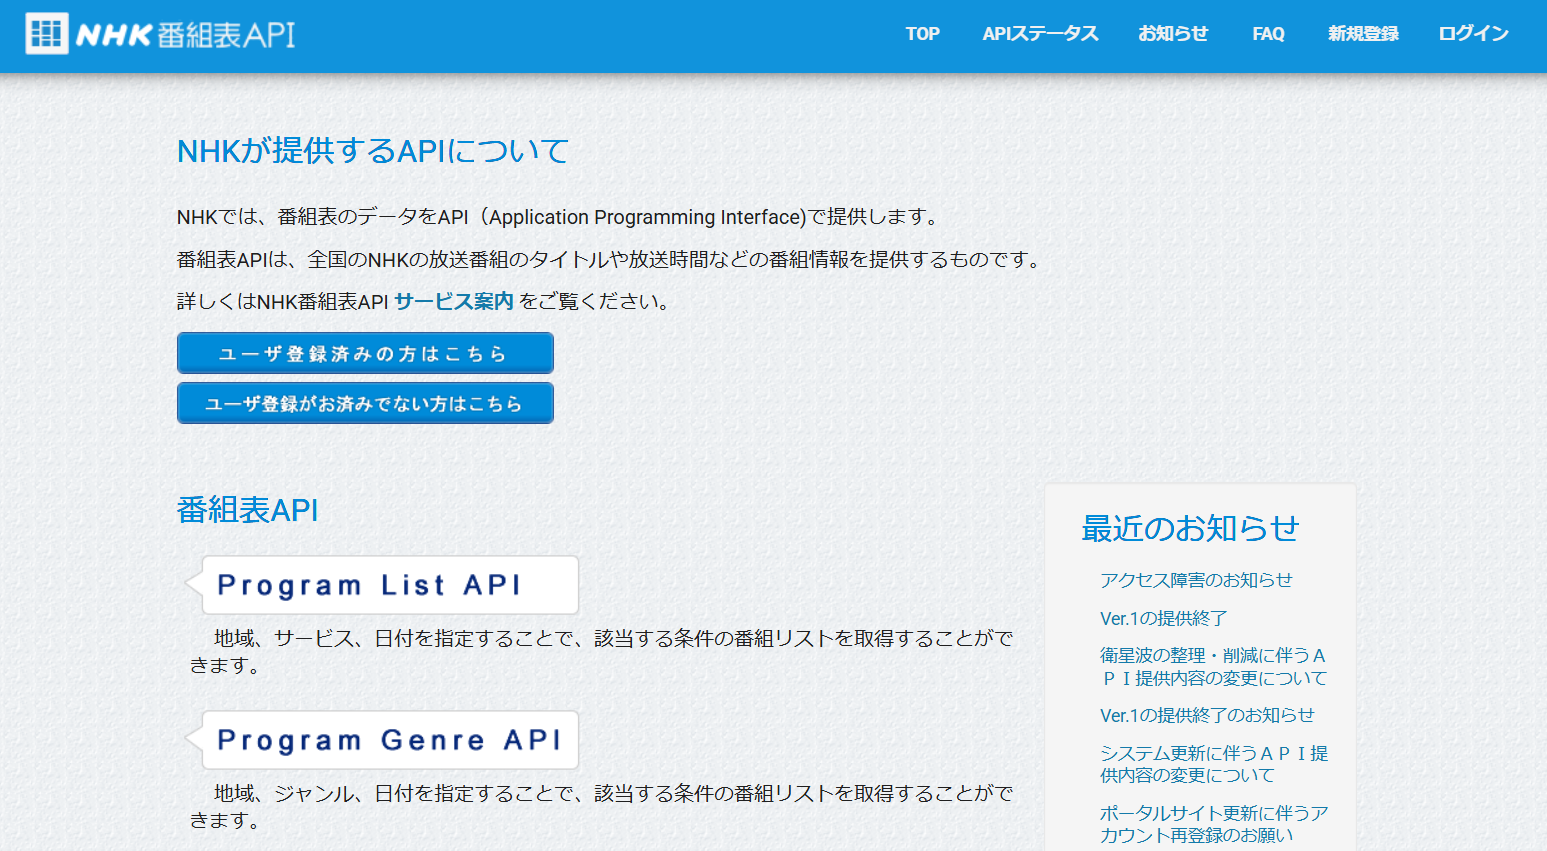1547x851 pixels.
Task: Click the sentence containing Application Programming Interface
Action: [560, 217]
